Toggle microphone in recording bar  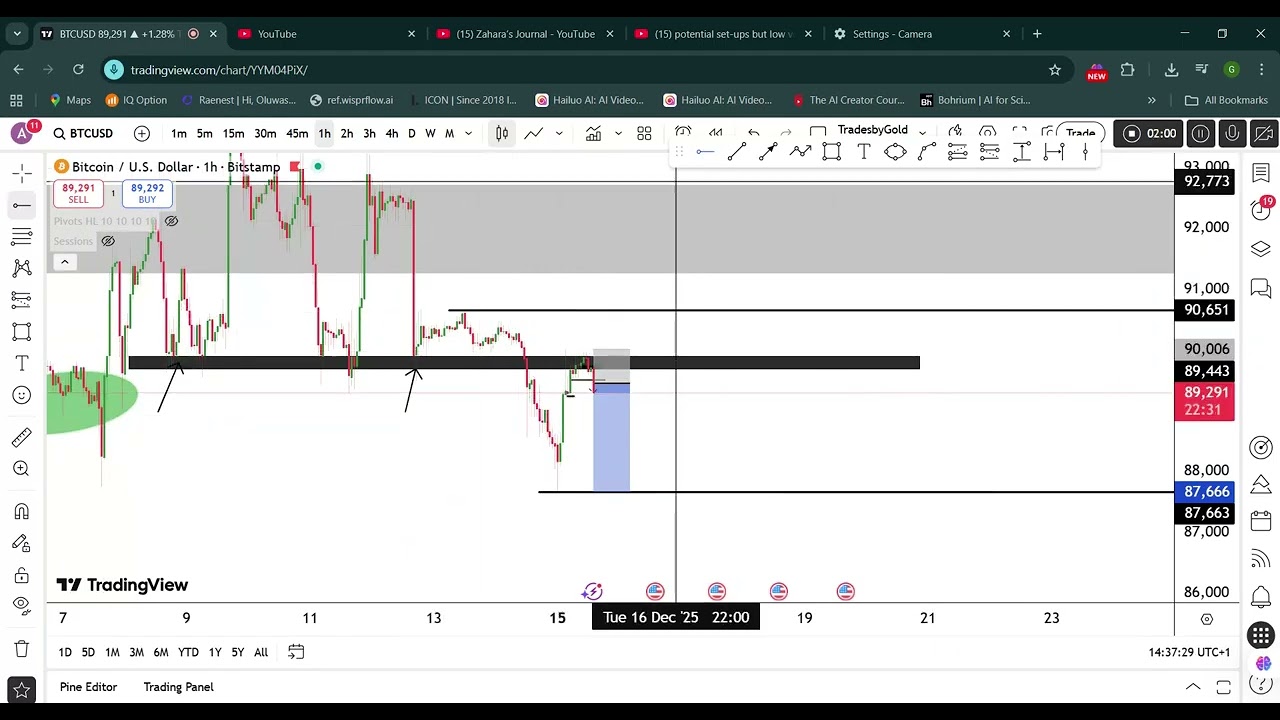point(1232,133)
